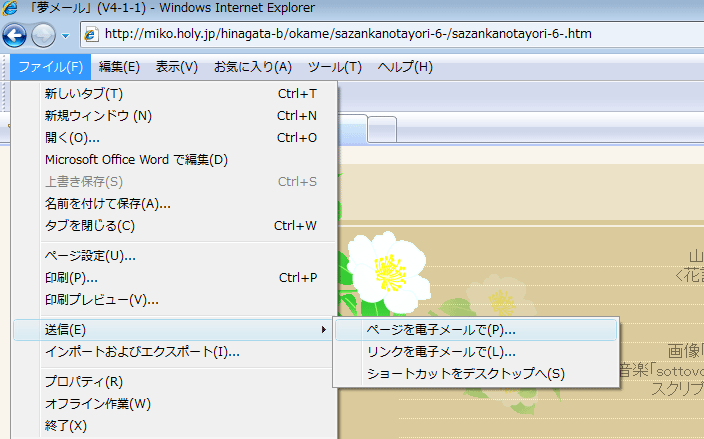This screenshot has height=439, width=704.
Task: Click the Internet Explorer icon in the title bar
Action: 10,9
